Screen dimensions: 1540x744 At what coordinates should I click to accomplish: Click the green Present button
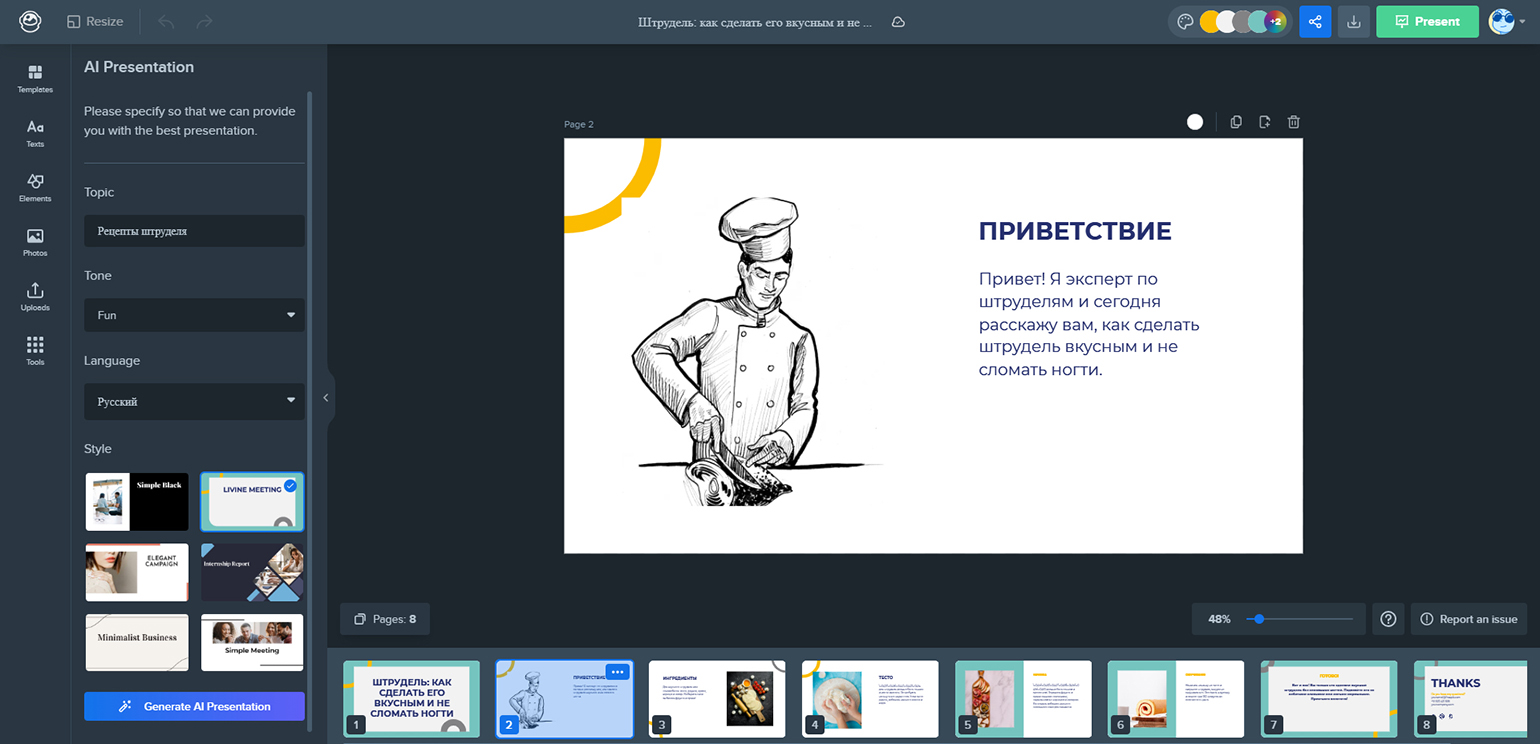[1427, 21]
